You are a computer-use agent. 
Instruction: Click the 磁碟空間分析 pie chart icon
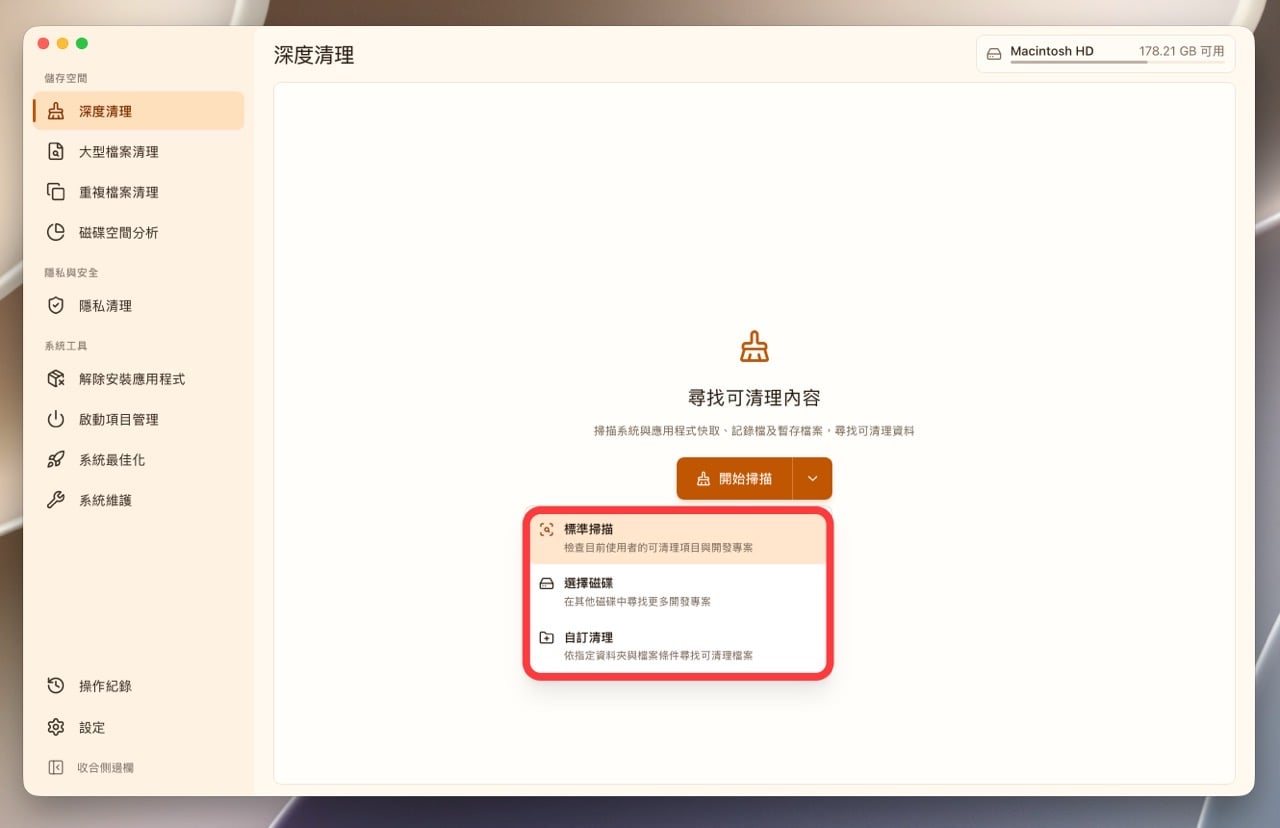(x=56, y=232)
